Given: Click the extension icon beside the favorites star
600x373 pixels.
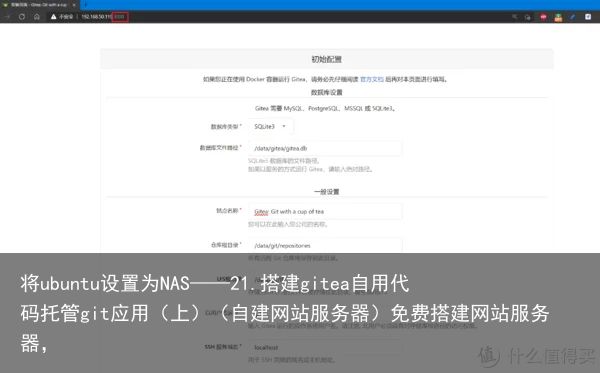Looking at the screenshot, I should point(528,17).
